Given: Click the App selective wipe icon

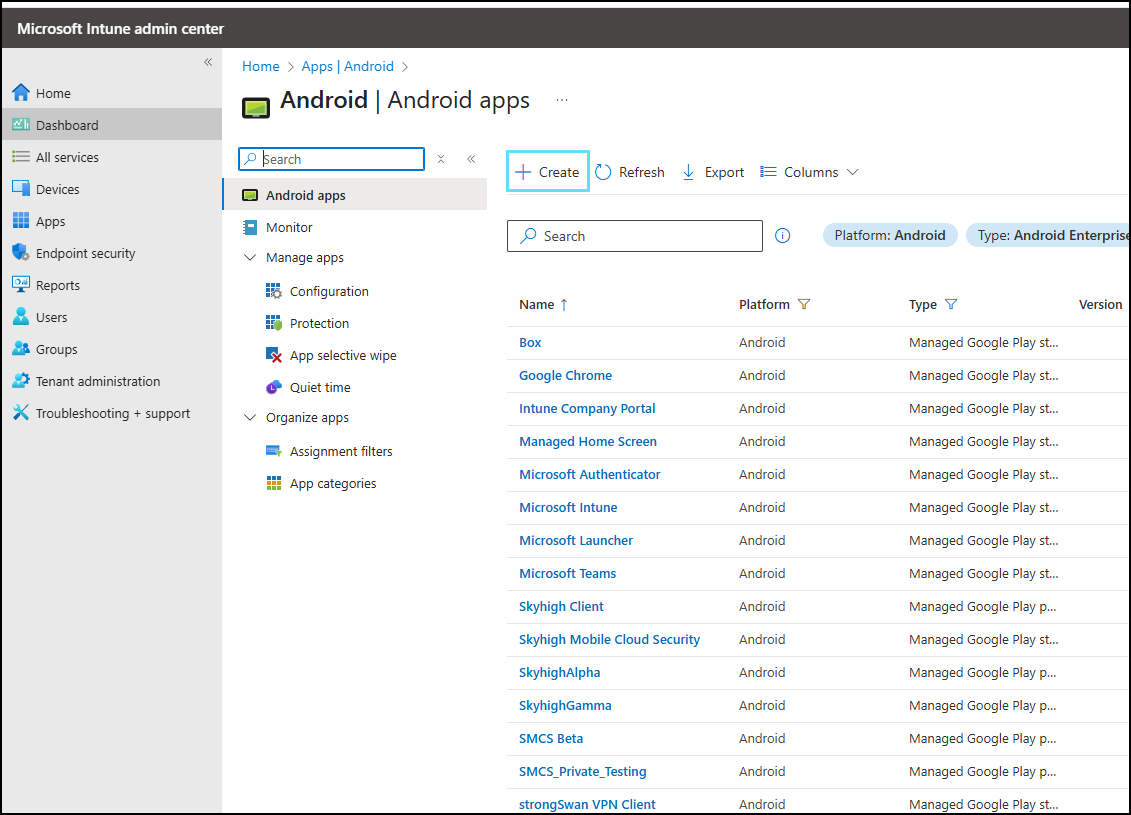Looking at the screenshot, I should click(273, 355).
